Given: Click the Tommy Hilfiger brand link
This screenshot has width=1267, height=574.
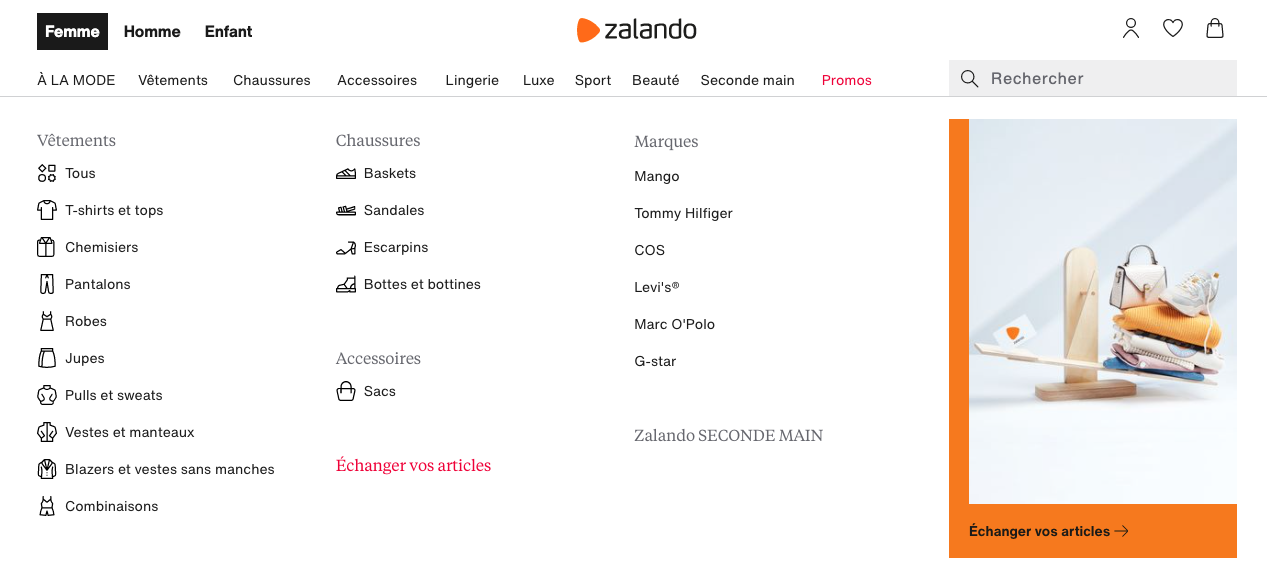Looking at the screenshot, I should [x=684, y=213].
